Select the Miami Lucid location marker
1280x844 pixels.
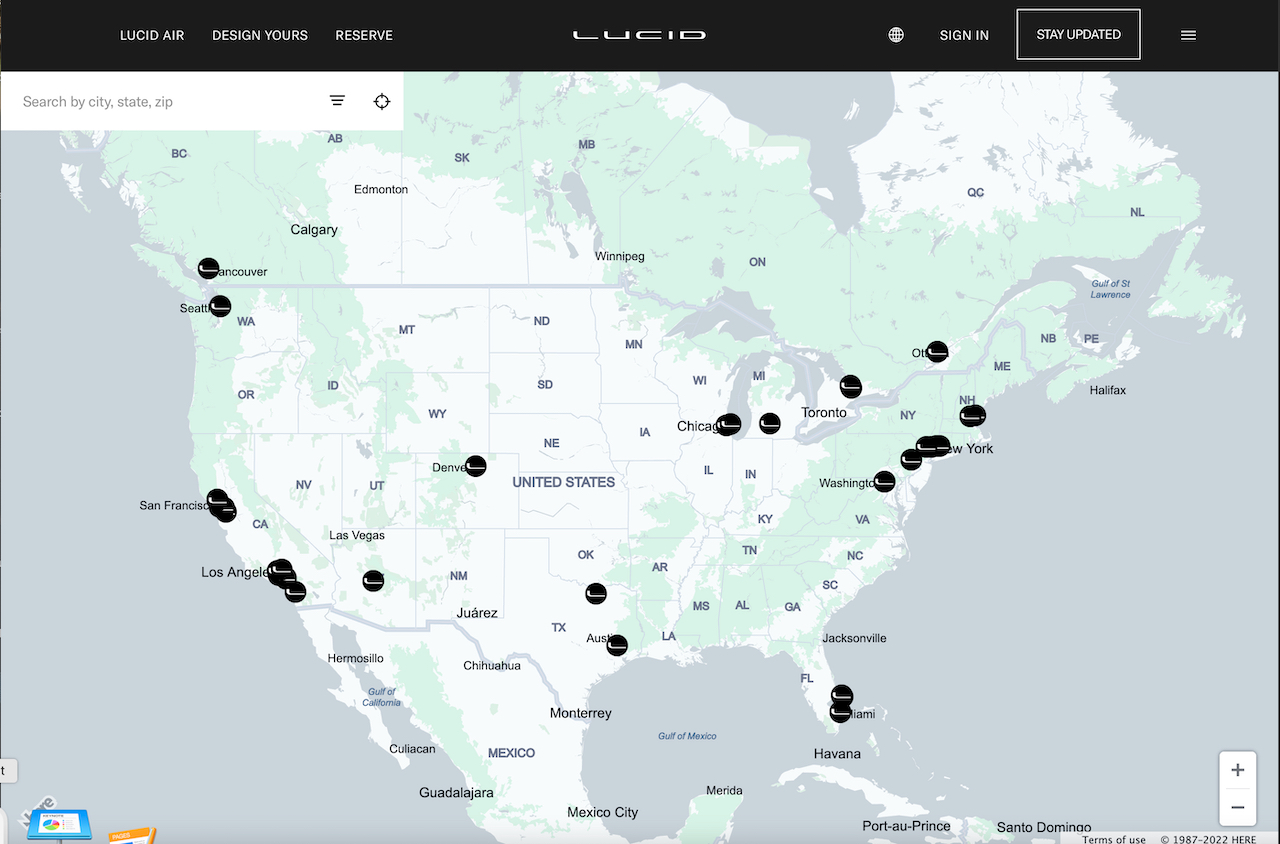[x=840, y=712]
